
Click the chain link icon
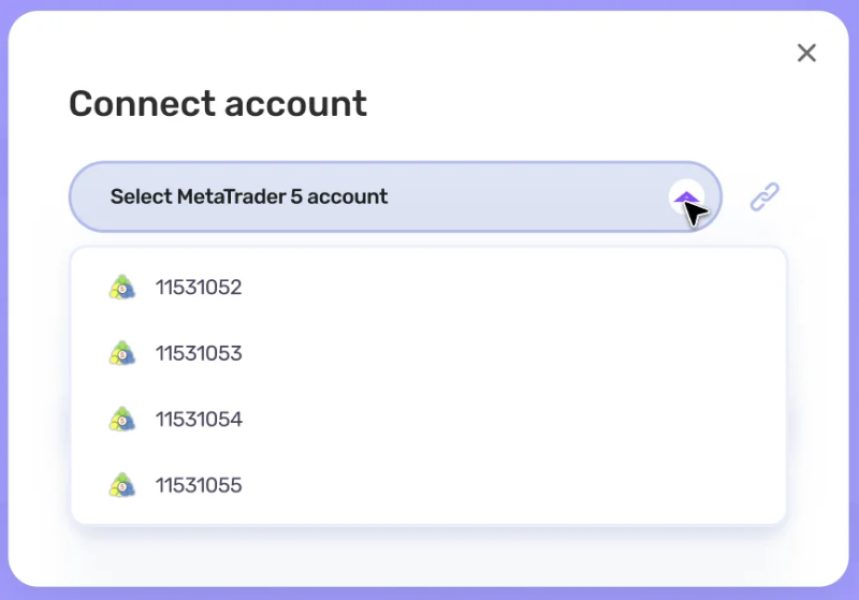(765, 197)
